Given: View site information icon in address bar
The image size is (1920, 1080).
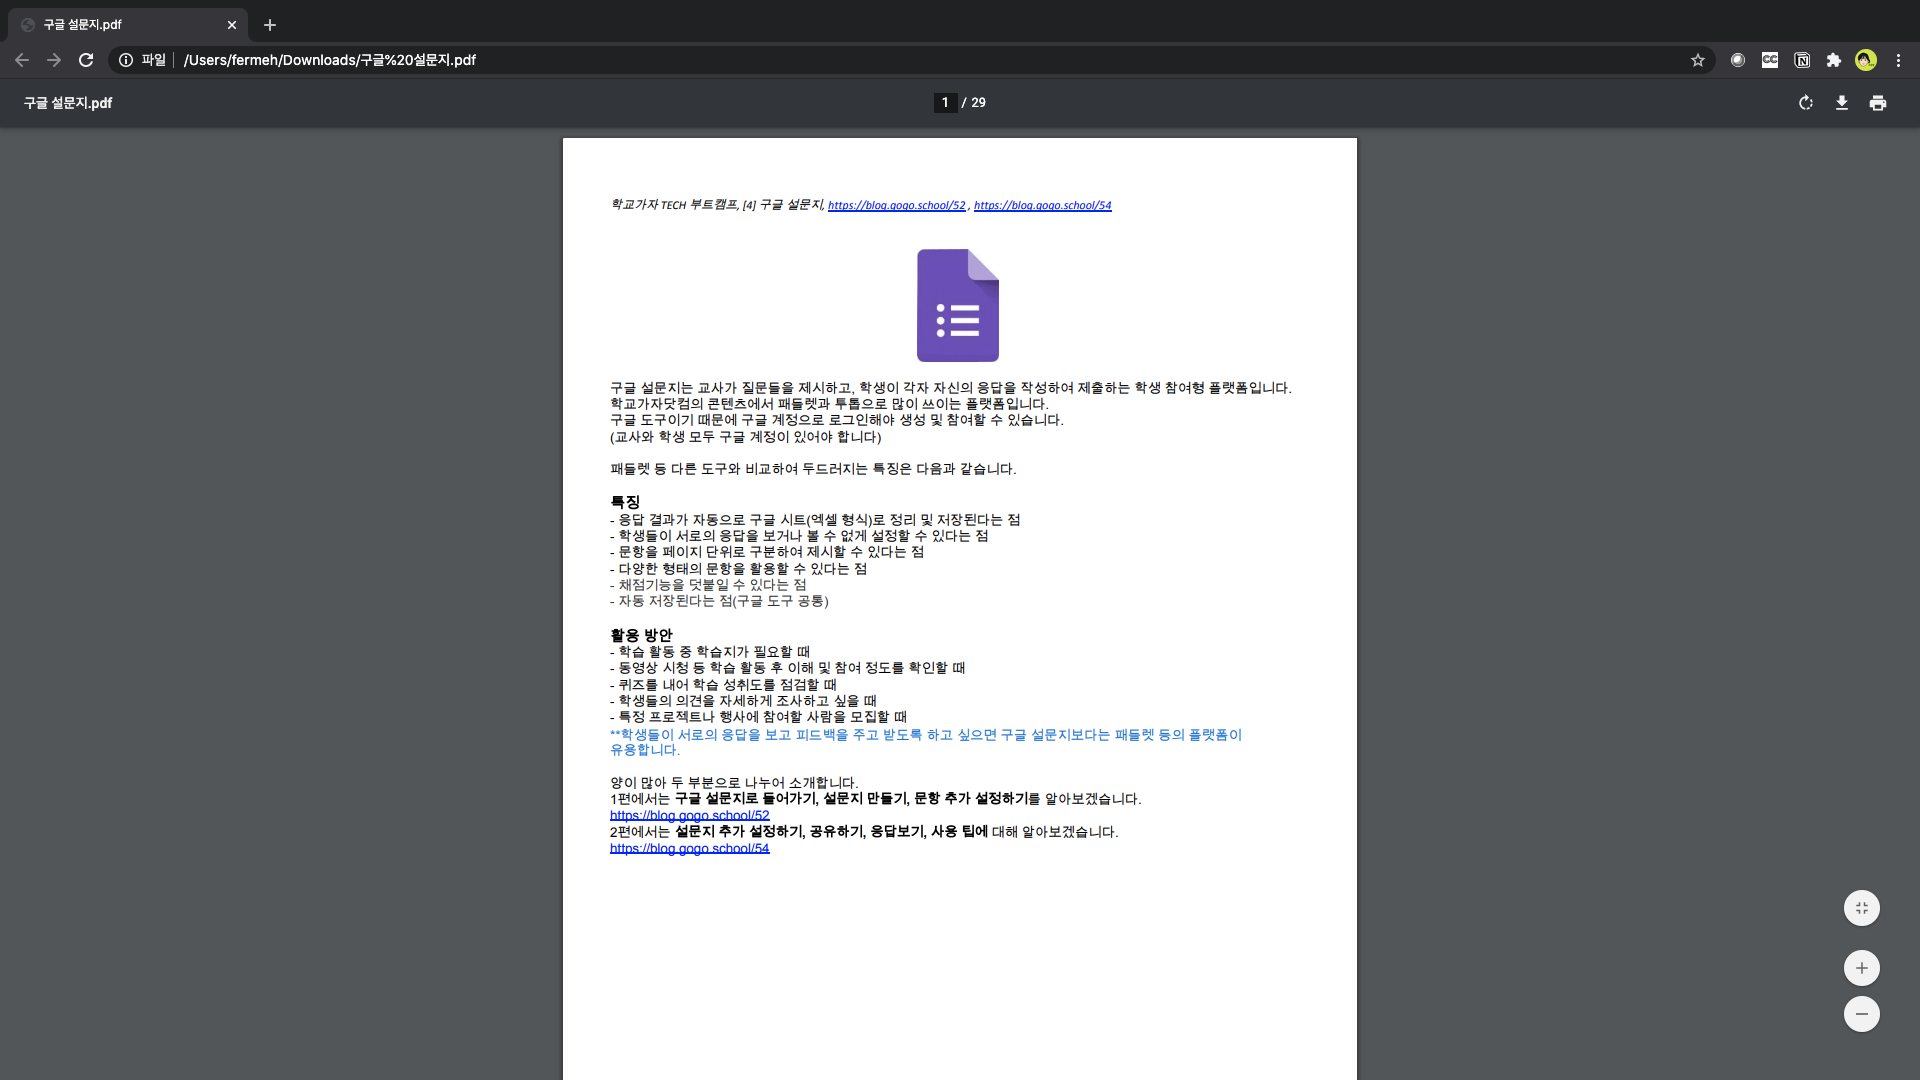Looking at the screenshot, I should pyautogui.click(x=126, y=60).
